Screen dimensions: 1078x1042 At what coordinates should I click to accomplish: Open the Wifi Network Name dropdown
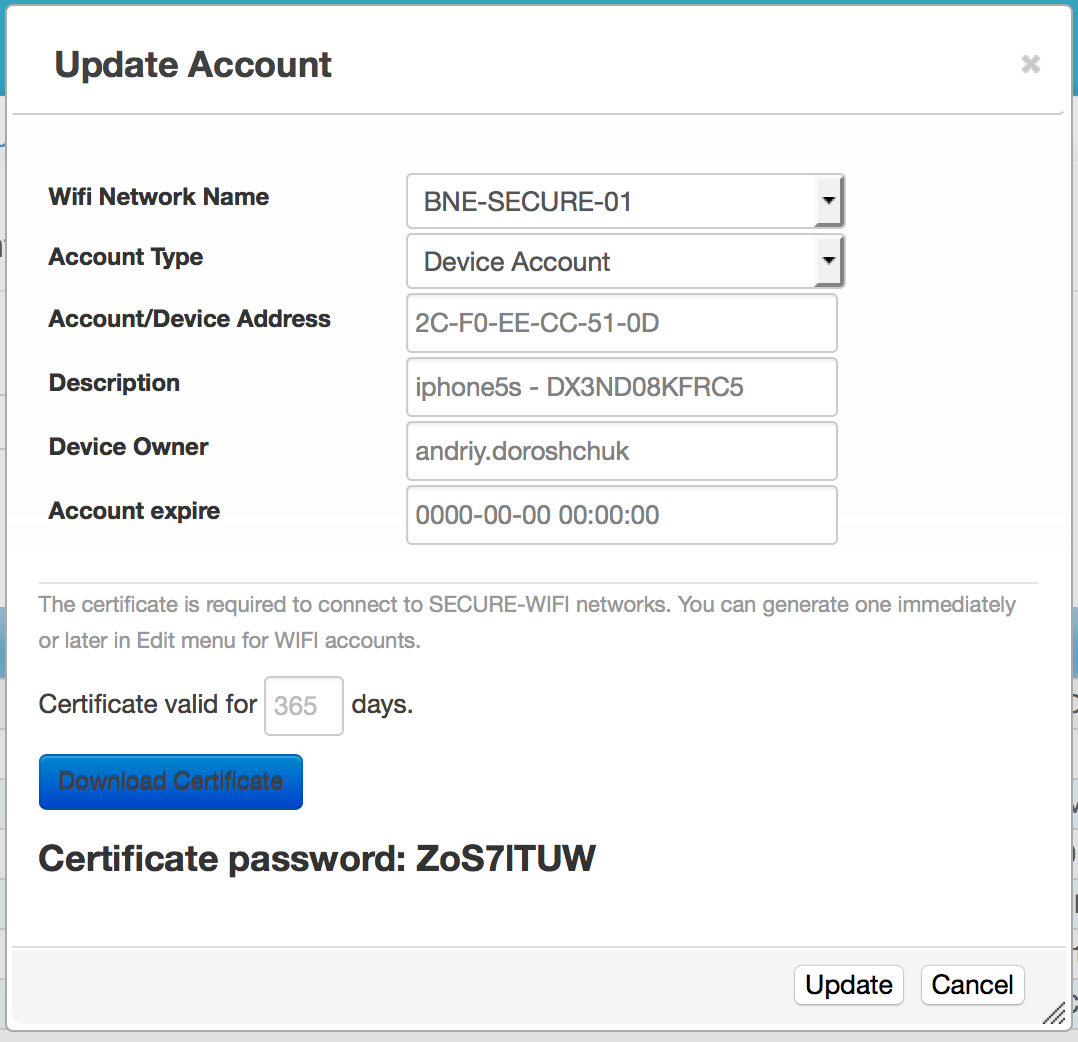pos(626,201)
